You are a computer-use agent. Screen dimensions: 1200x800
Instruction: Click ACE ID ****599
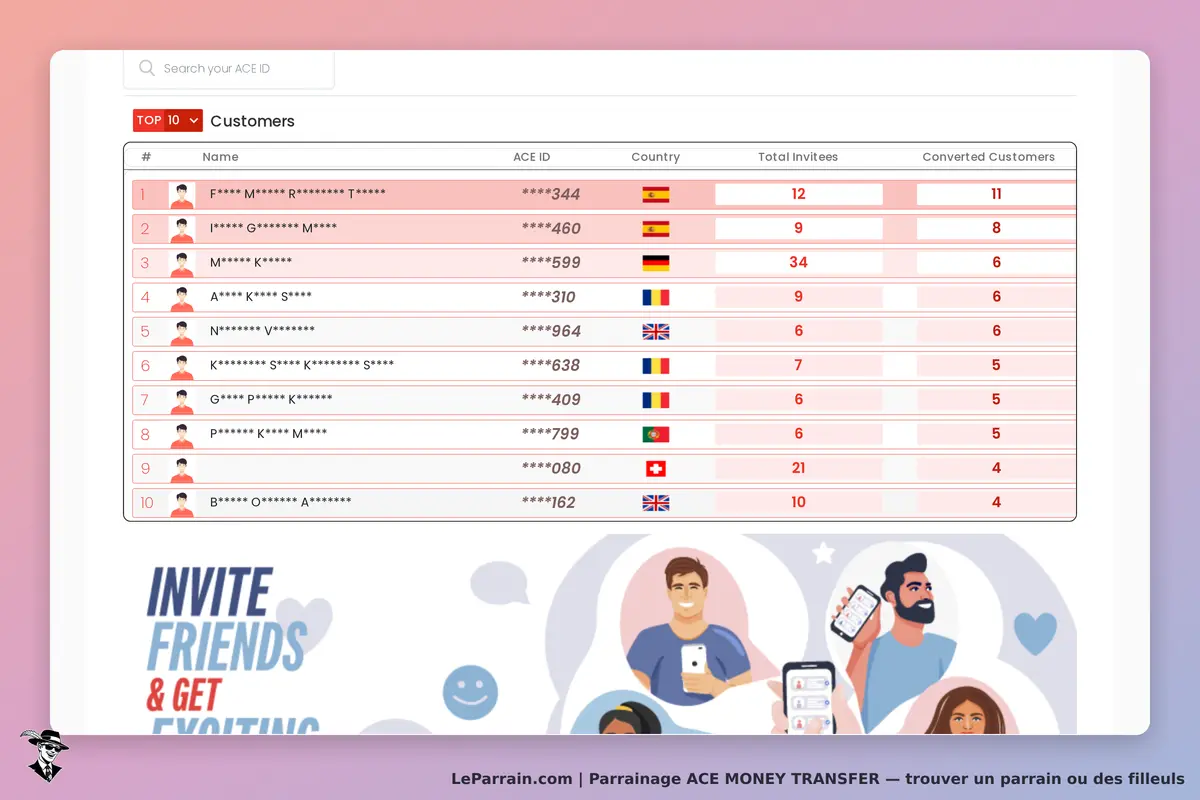click(551, 263)
